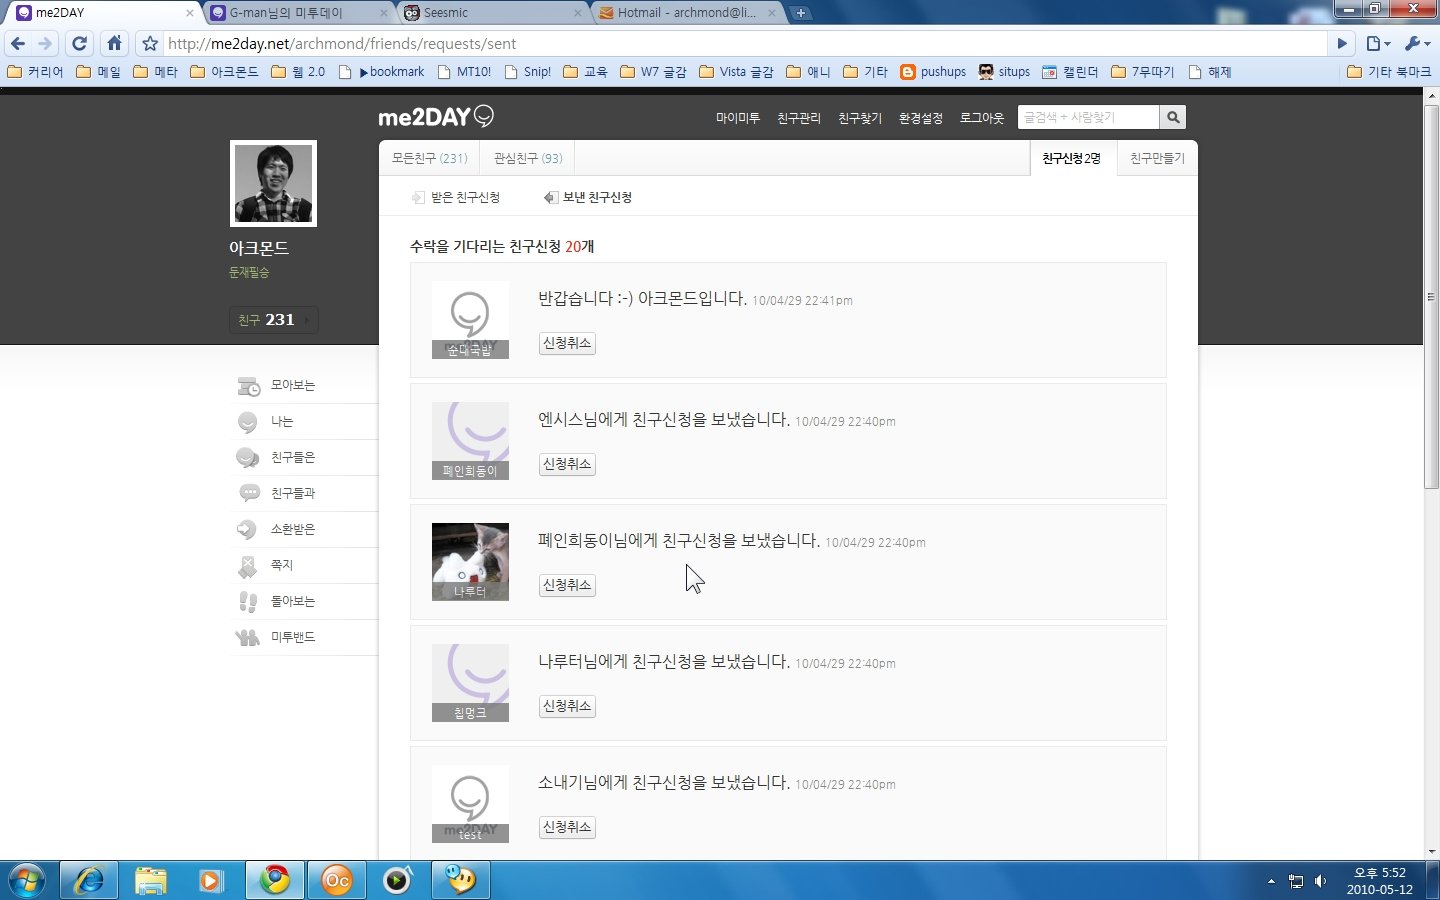
Task: Click the home icon in browser toolbar
Action: pyautogui.click(x=114, y=43)
